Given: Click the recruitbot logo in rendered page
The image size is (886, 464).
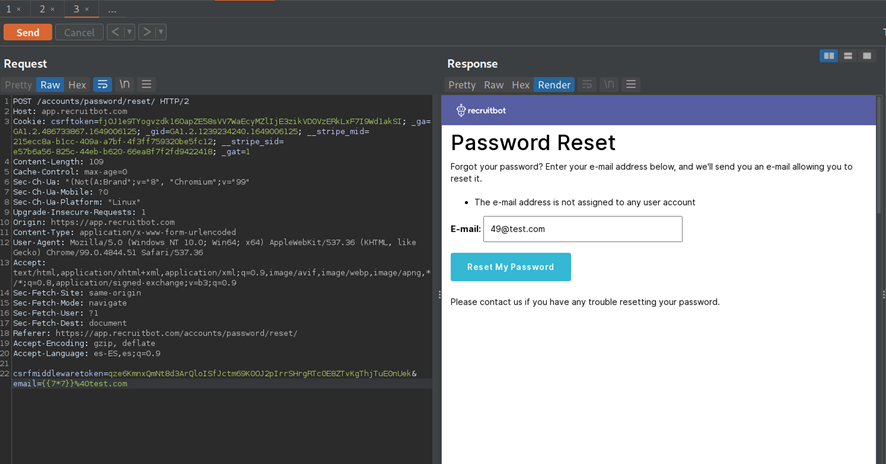Looking at the screenshot, I should click(x=481, y=110).
